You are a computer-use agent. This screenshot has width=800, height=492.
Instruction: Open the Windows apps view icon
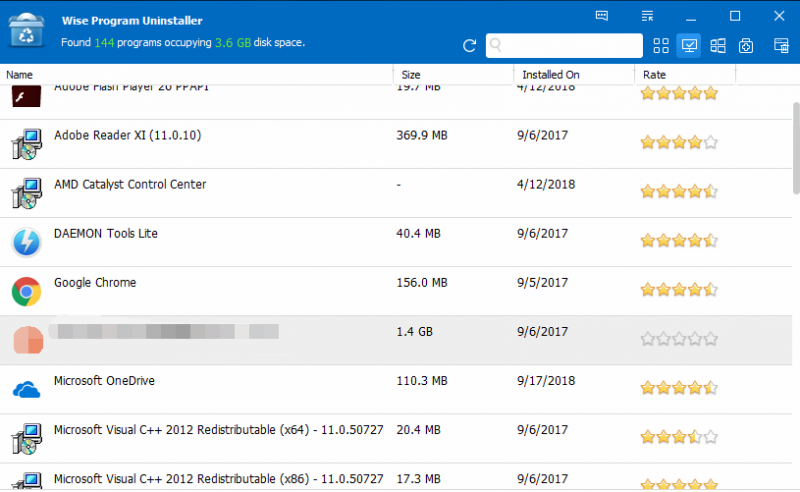(718, 46)
